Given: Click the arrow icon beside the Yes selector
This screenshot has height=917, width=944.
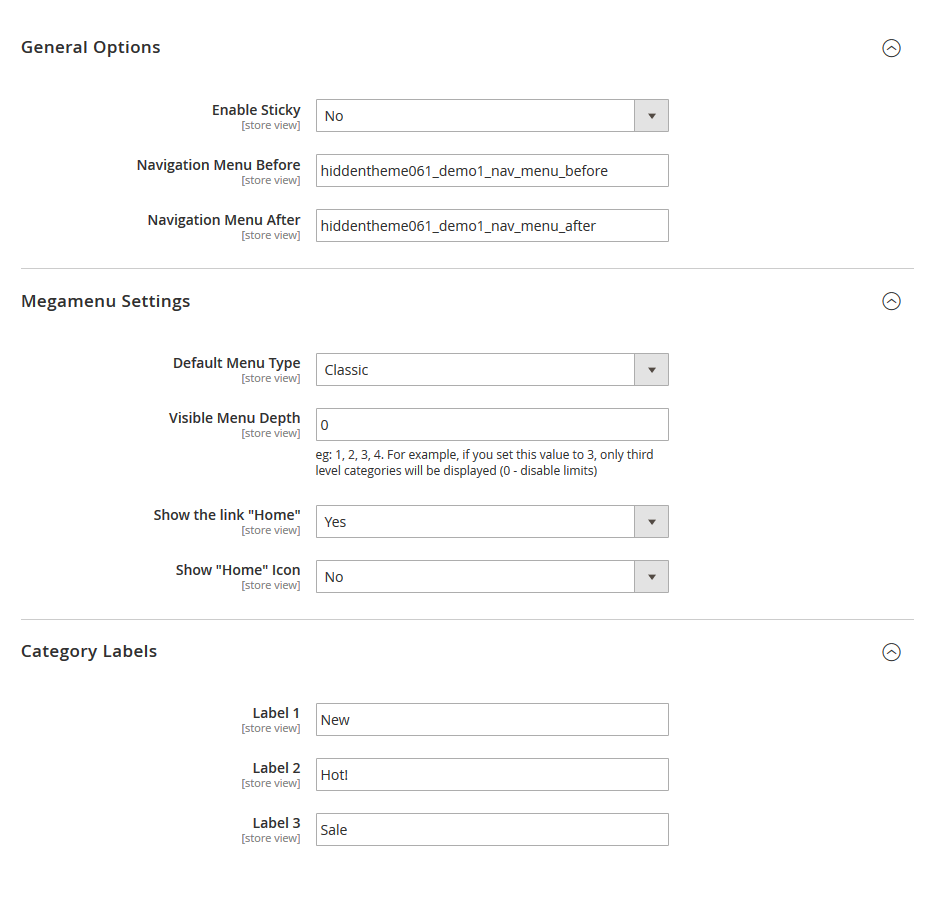Looking at the screenshot, I should [x=651, y=521].
